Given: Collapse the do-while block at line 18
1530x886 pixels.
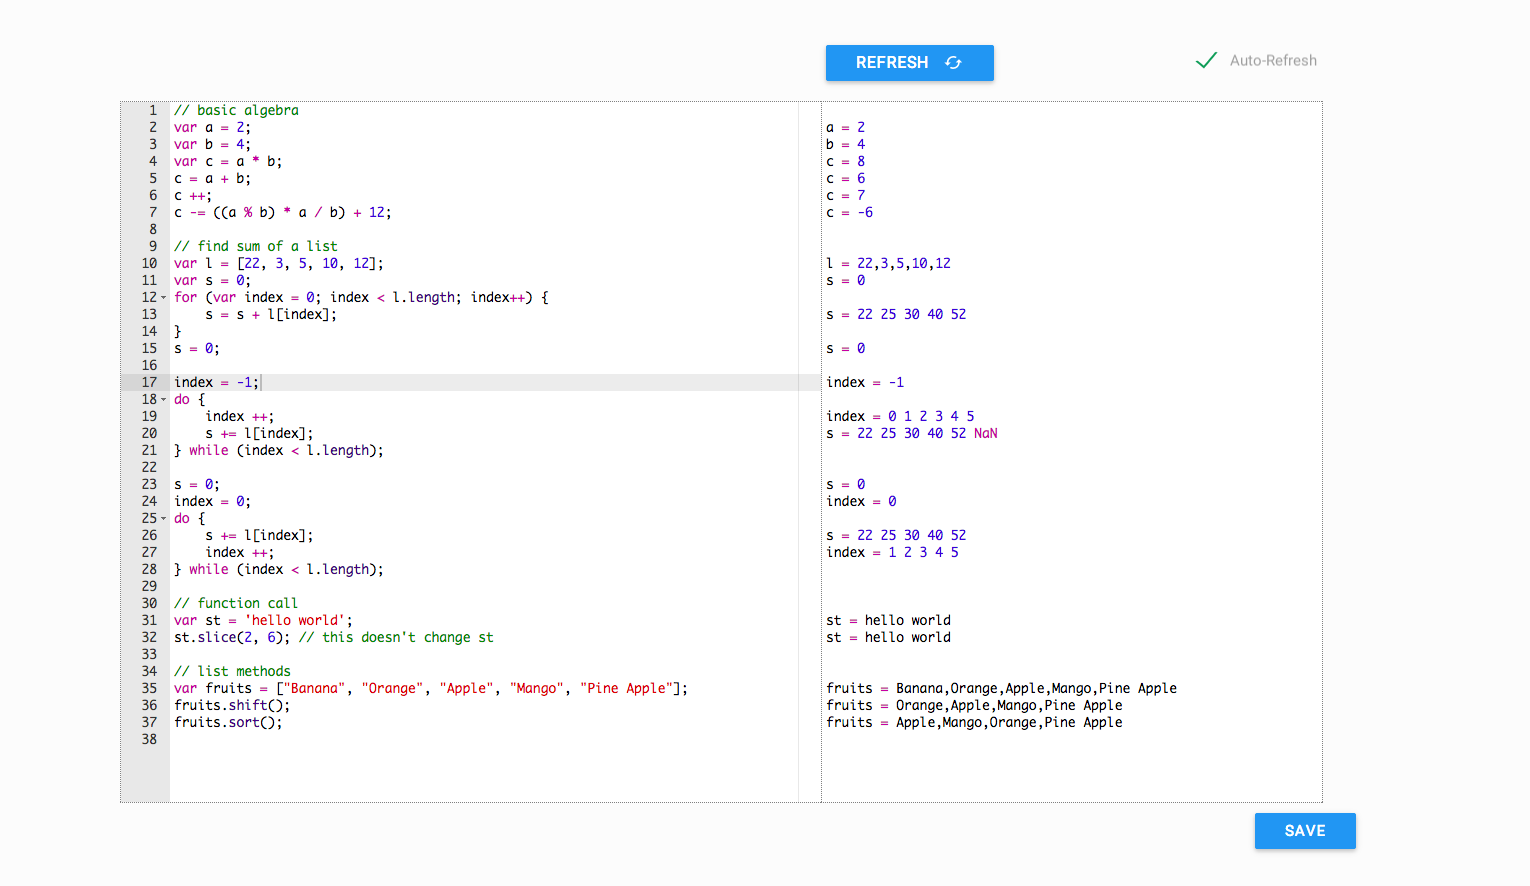Looking at the screenshot, I should pyautogui.click(x=163, y=399).
